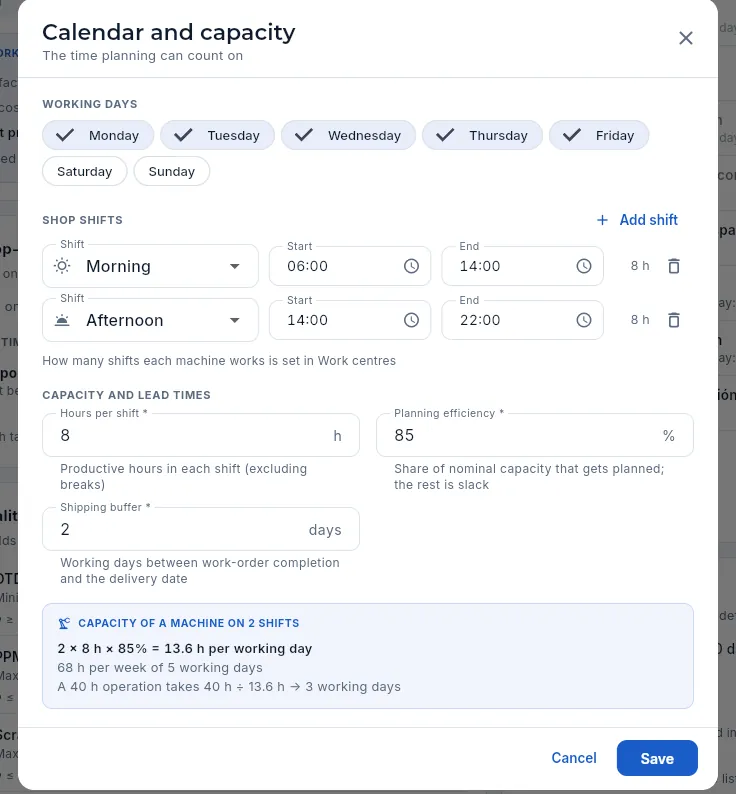Screen dimensions: 736x794
Task: Delete the Morning shift with trash icon
Action: [673, 266]
